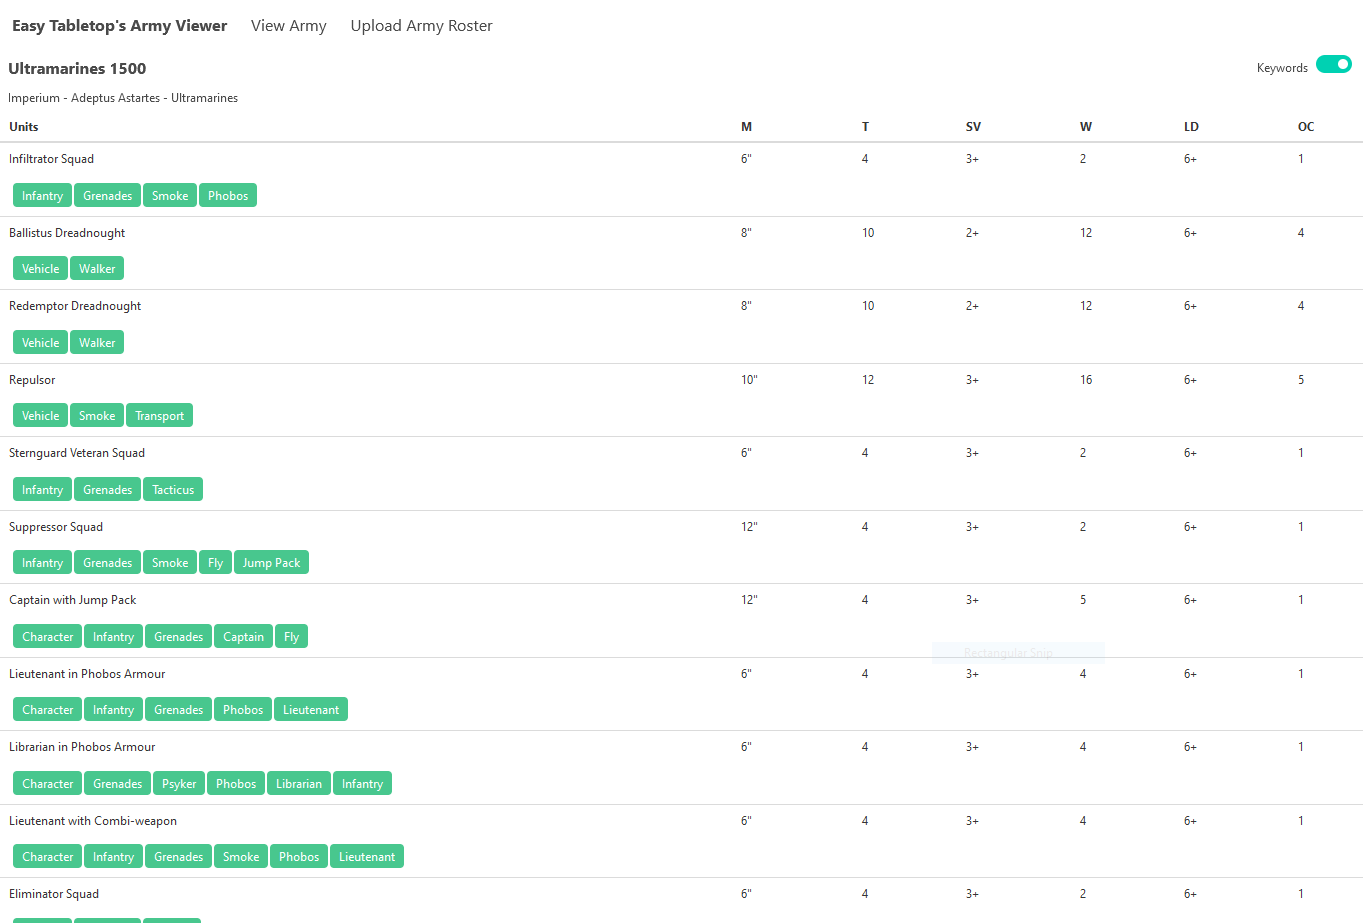1363x923 pixels.
Task: Click Easy Tabletop's Army Viewer title
Action: point(120,26)
